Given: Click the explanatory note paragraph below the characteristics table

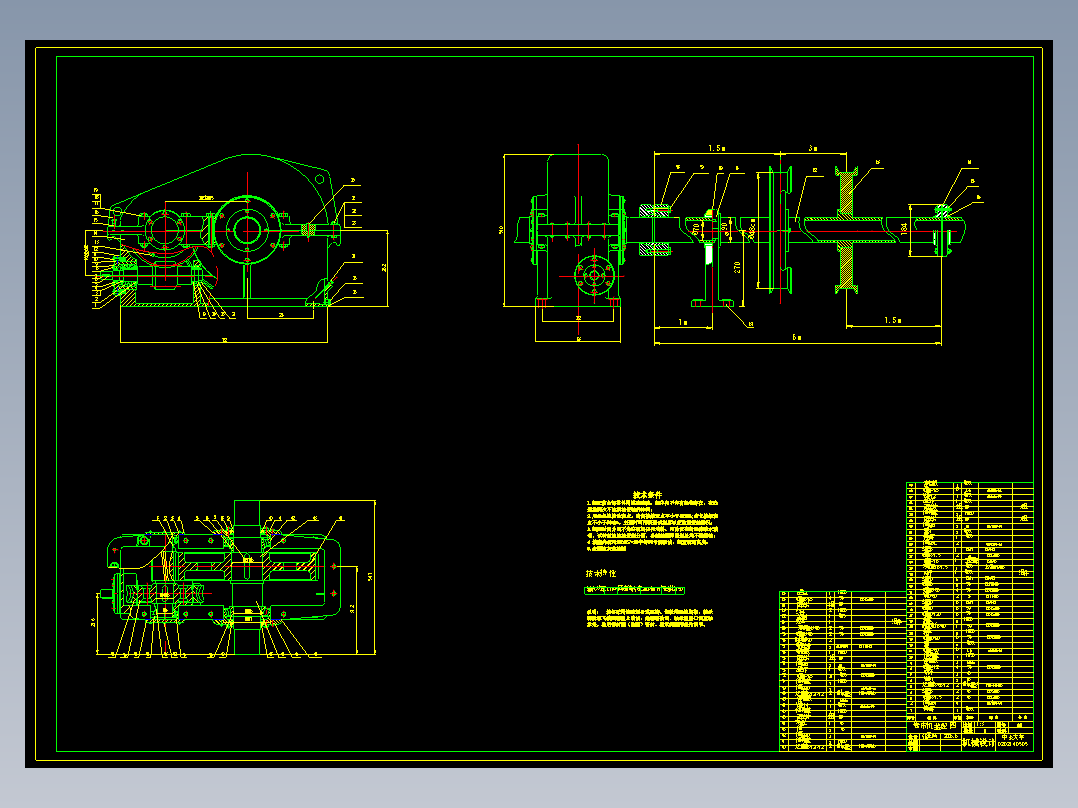Looking at the screenshot, I should [650, 618].
